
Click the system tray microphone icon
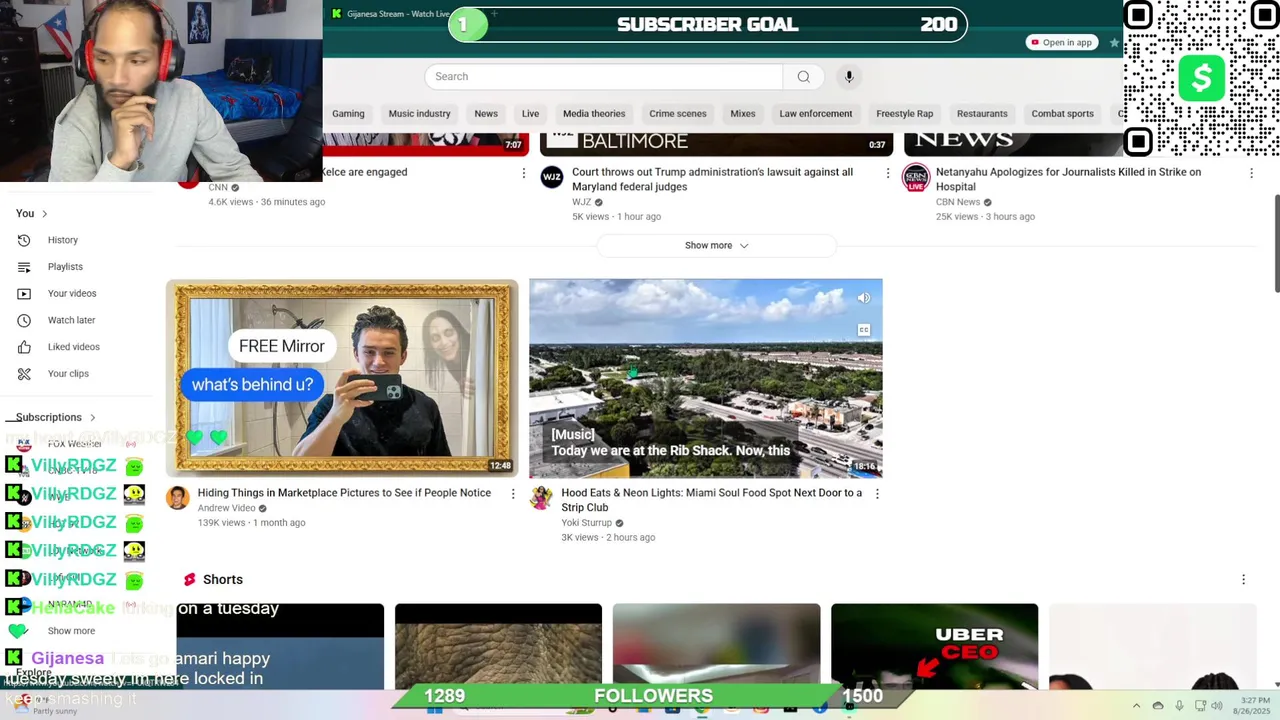click(x=1179, y=706)
